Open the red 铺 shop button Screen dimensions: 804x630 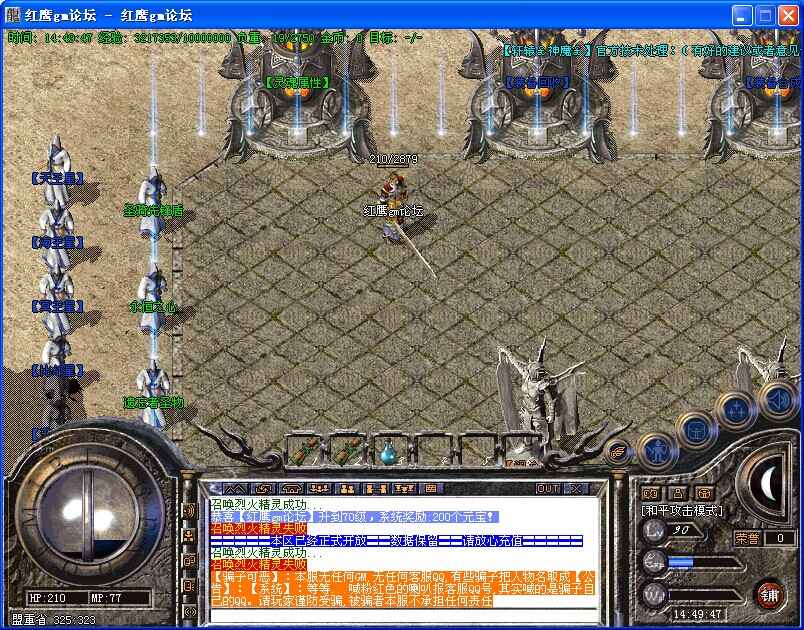click(770, 595)
